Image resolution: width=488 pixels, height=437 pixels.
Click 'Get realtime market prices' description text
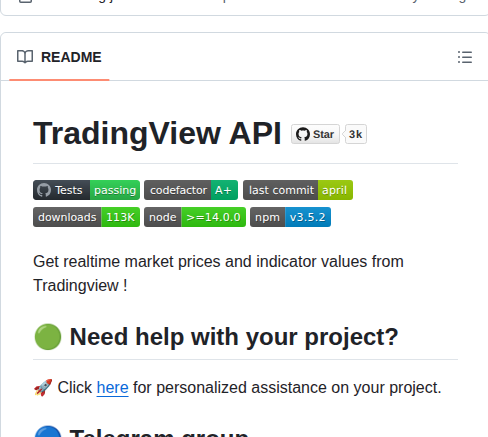(x=218, y=273)
